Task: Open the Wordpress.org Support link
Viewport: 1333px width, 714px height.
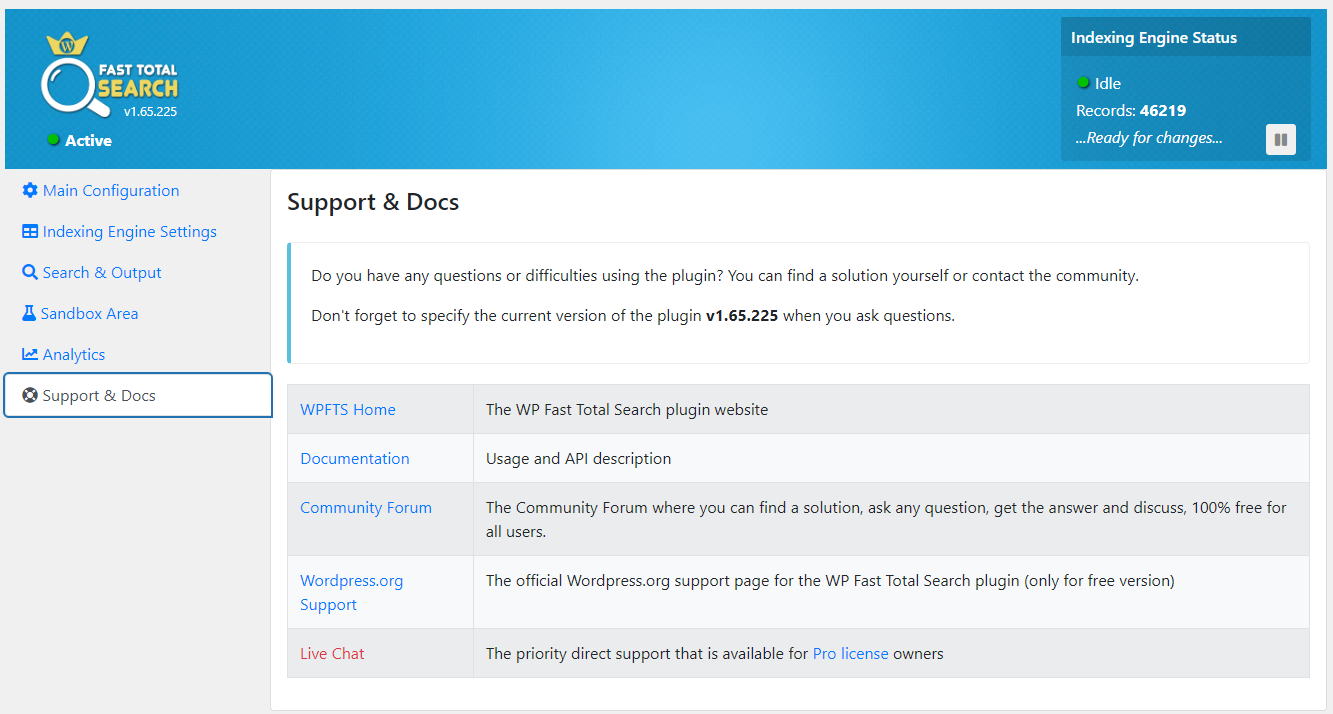Action: (352, 592)
